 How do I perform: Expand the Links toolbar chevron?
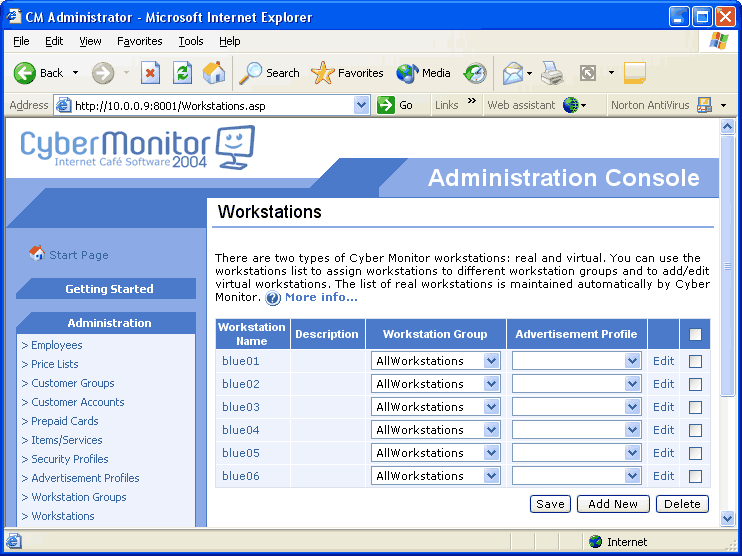point(471,100)
